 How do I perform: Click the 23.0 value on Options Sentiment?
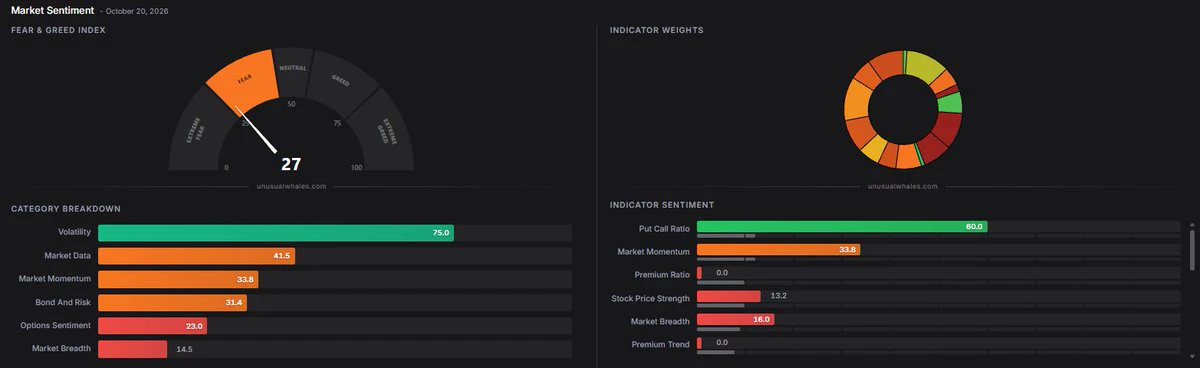tap(194, 326)
